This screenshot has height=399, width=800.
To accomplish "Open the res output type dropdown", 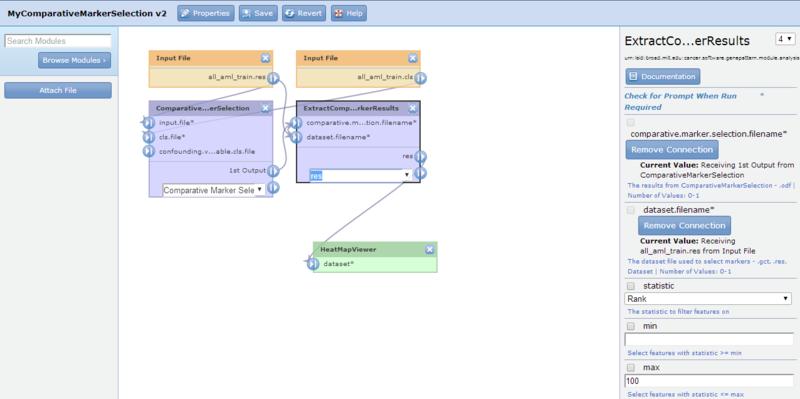I will [x=361, y=176].
